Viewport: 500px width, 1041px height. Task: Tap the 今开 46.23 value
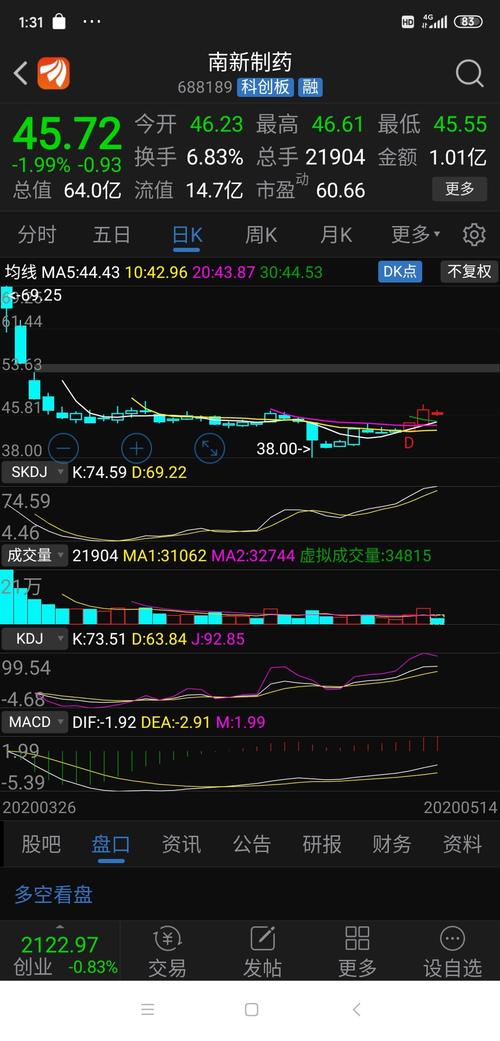tap(216, 124)
